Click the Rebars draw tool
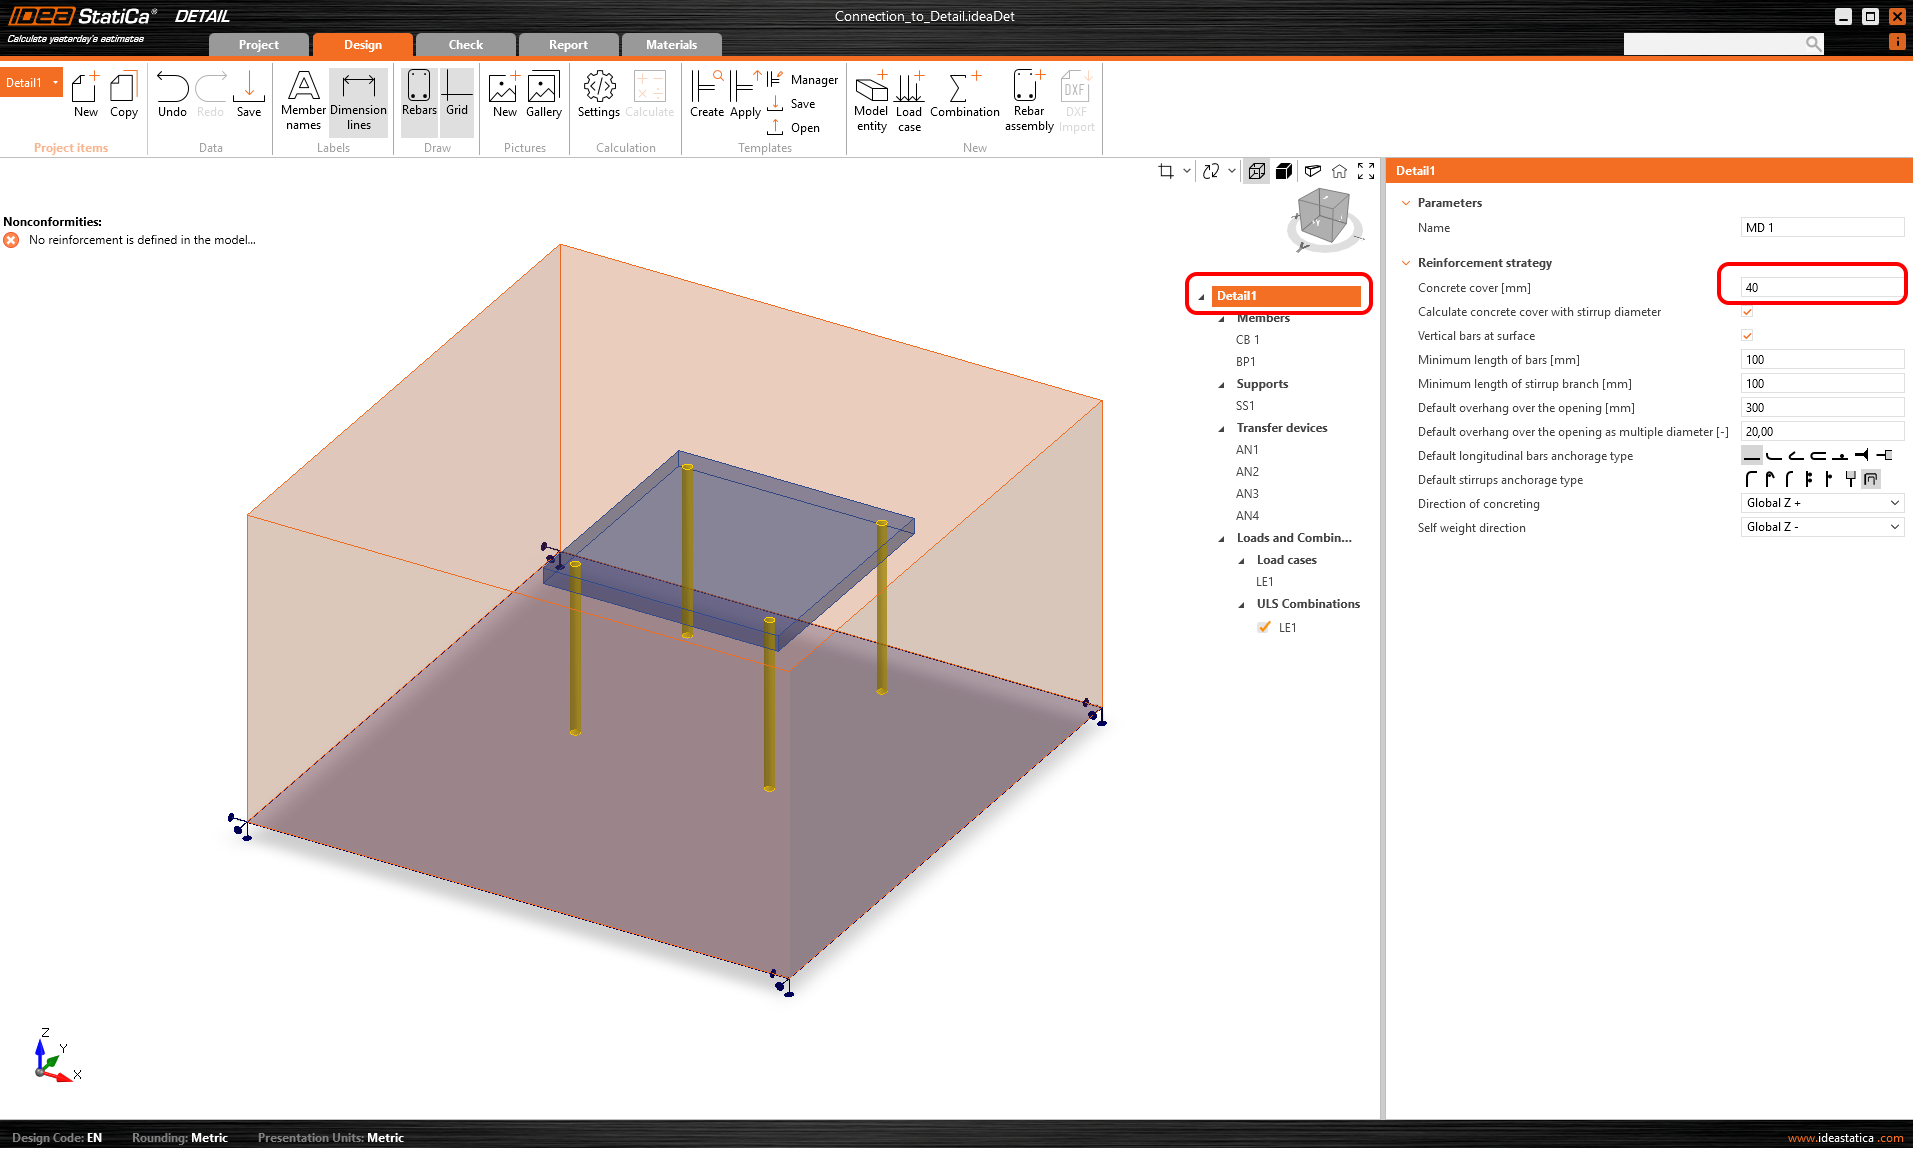1920x1150 pixels. click(x=419, y=95)
